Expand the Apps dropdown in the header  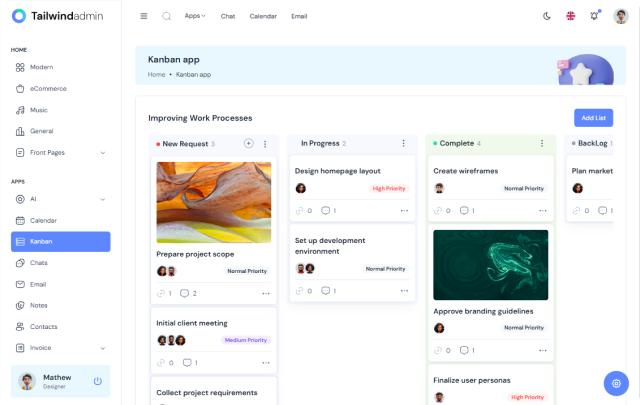[195, 16]
